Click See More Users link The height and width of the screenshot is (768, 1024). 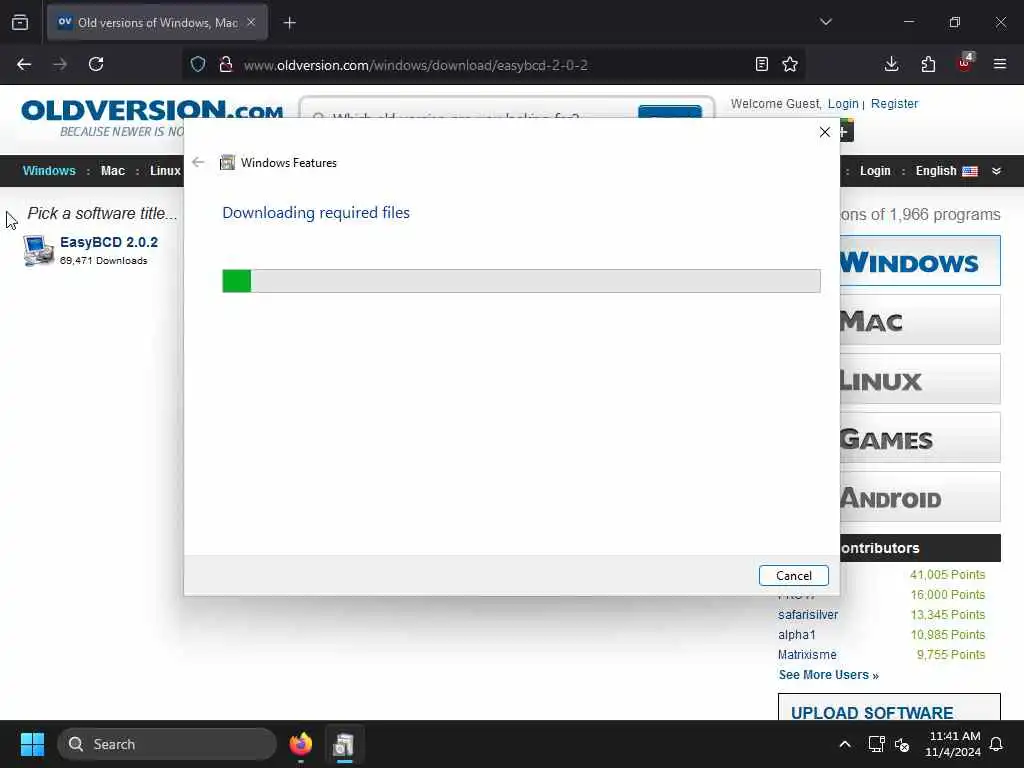(828, 675)
